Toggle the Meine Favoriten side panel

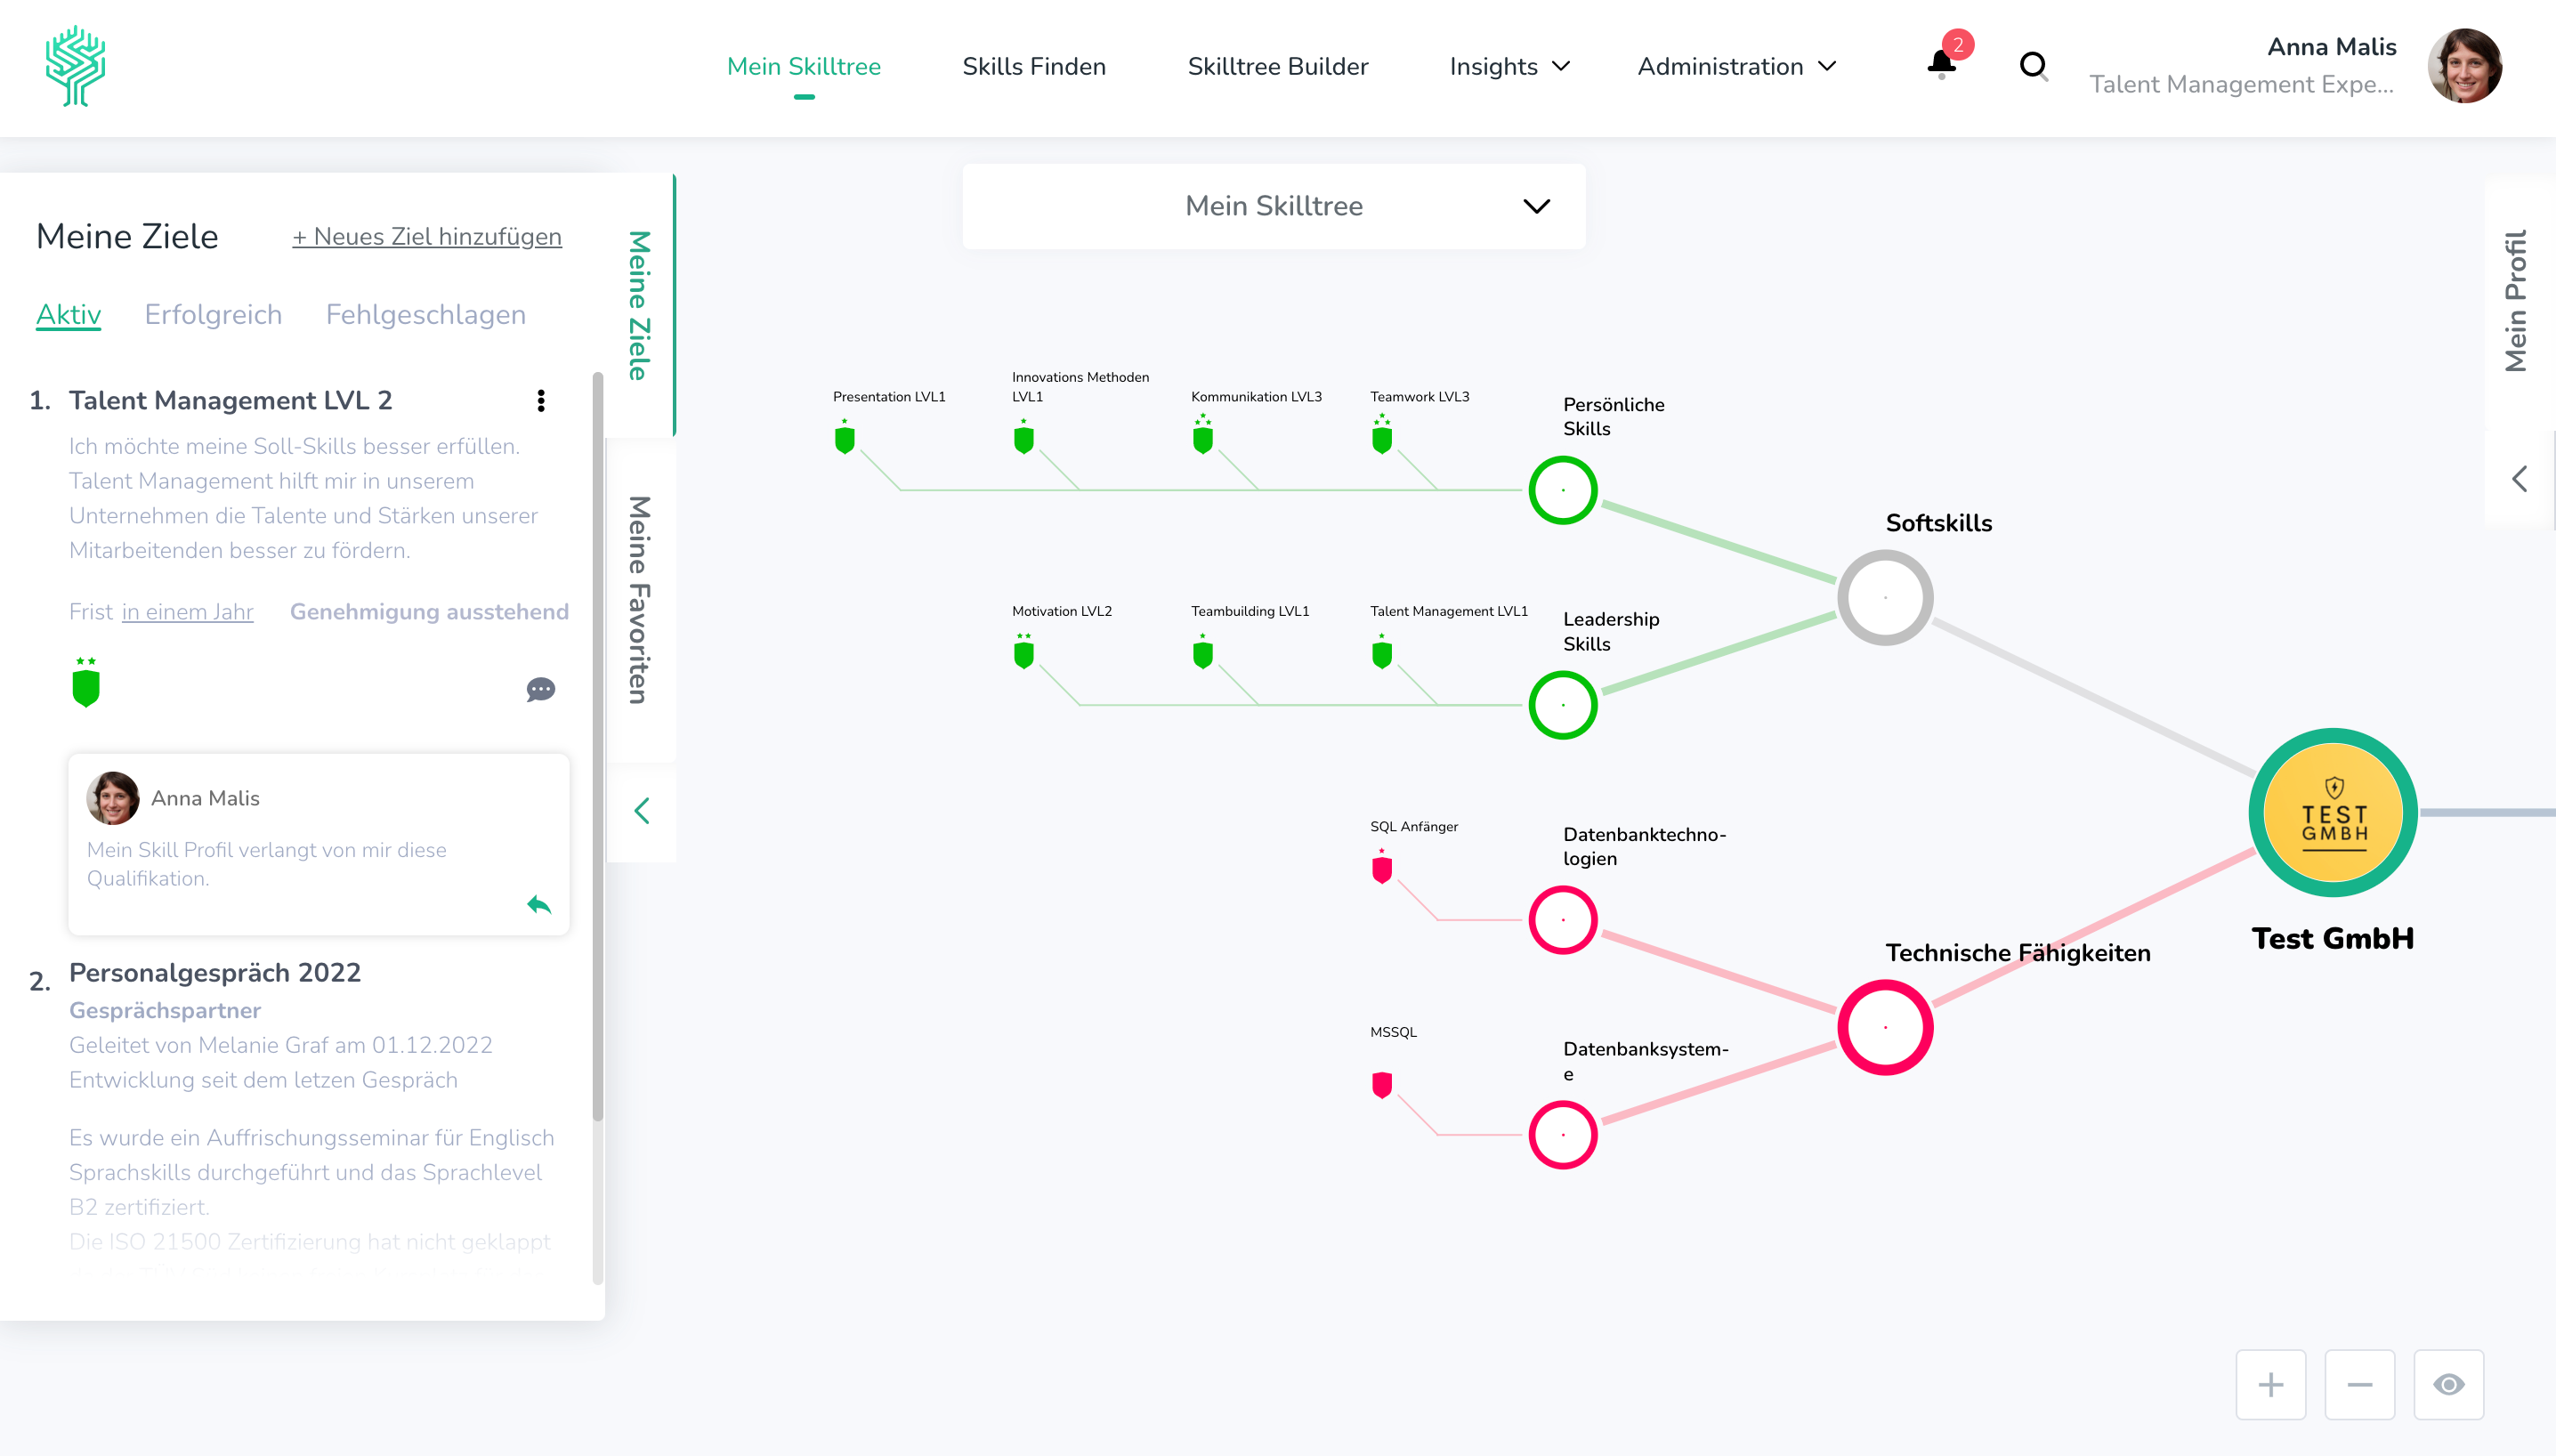tap(640, 600)
